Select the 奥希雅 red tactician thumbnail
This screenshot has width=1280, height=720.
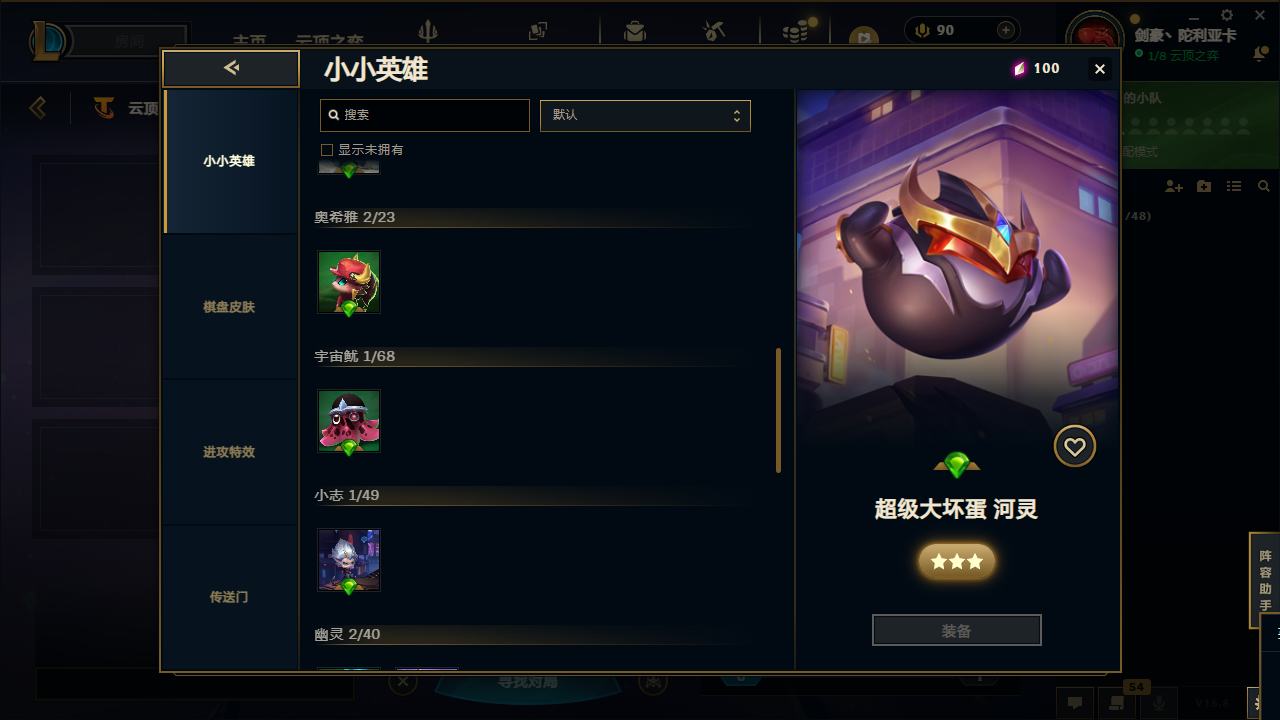coord(349,282)
